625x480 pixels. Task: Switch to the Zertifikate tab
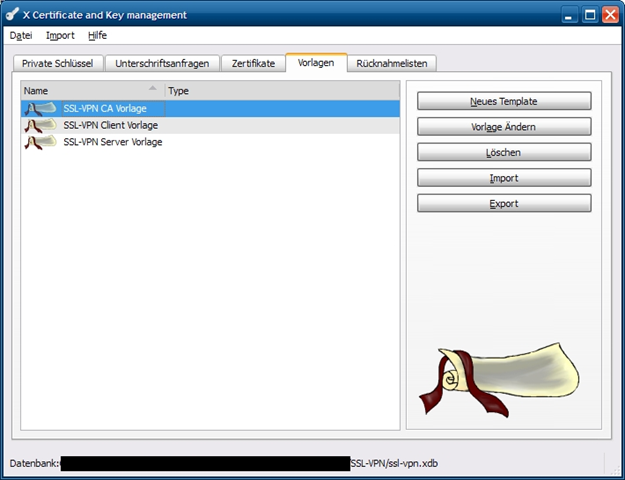pos(253,63)
